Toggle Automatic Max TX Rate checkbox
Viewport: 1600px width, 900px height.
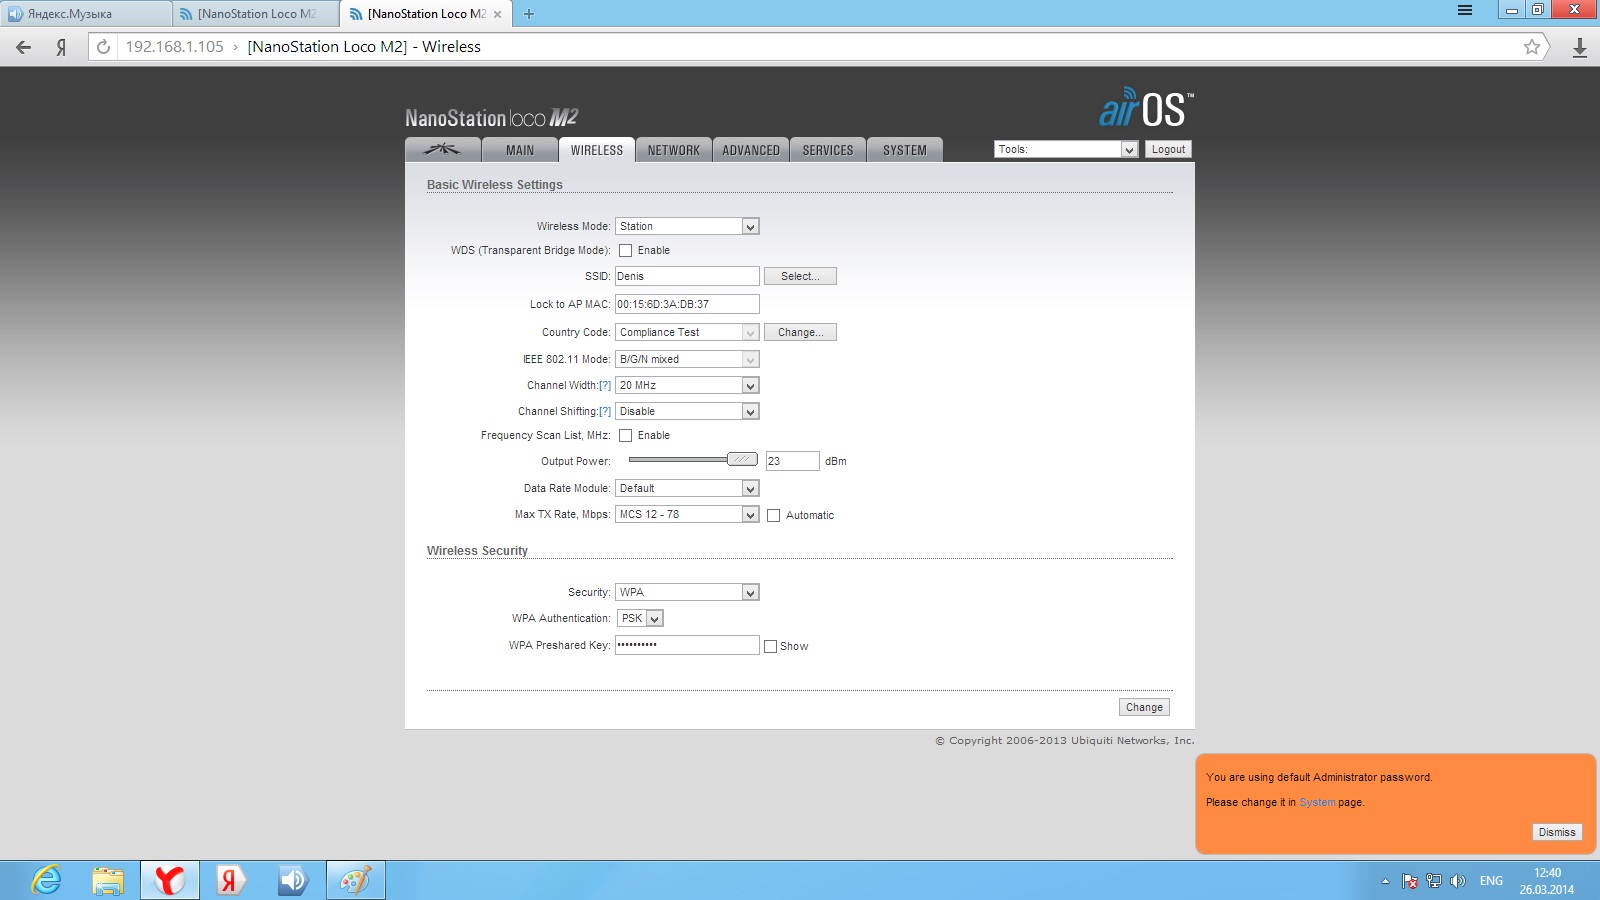tap(773, 516)
